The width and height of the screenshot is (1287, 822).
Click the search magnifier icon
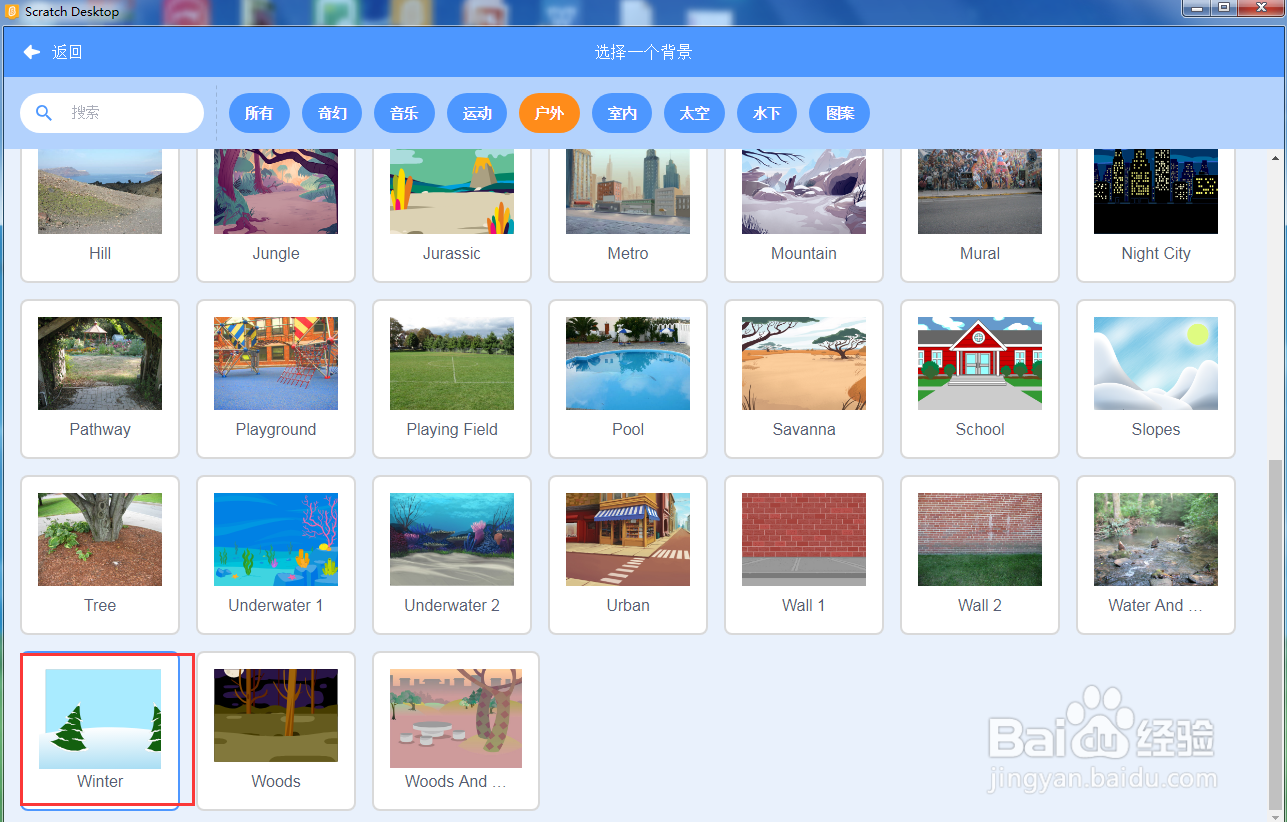point(43,113)
